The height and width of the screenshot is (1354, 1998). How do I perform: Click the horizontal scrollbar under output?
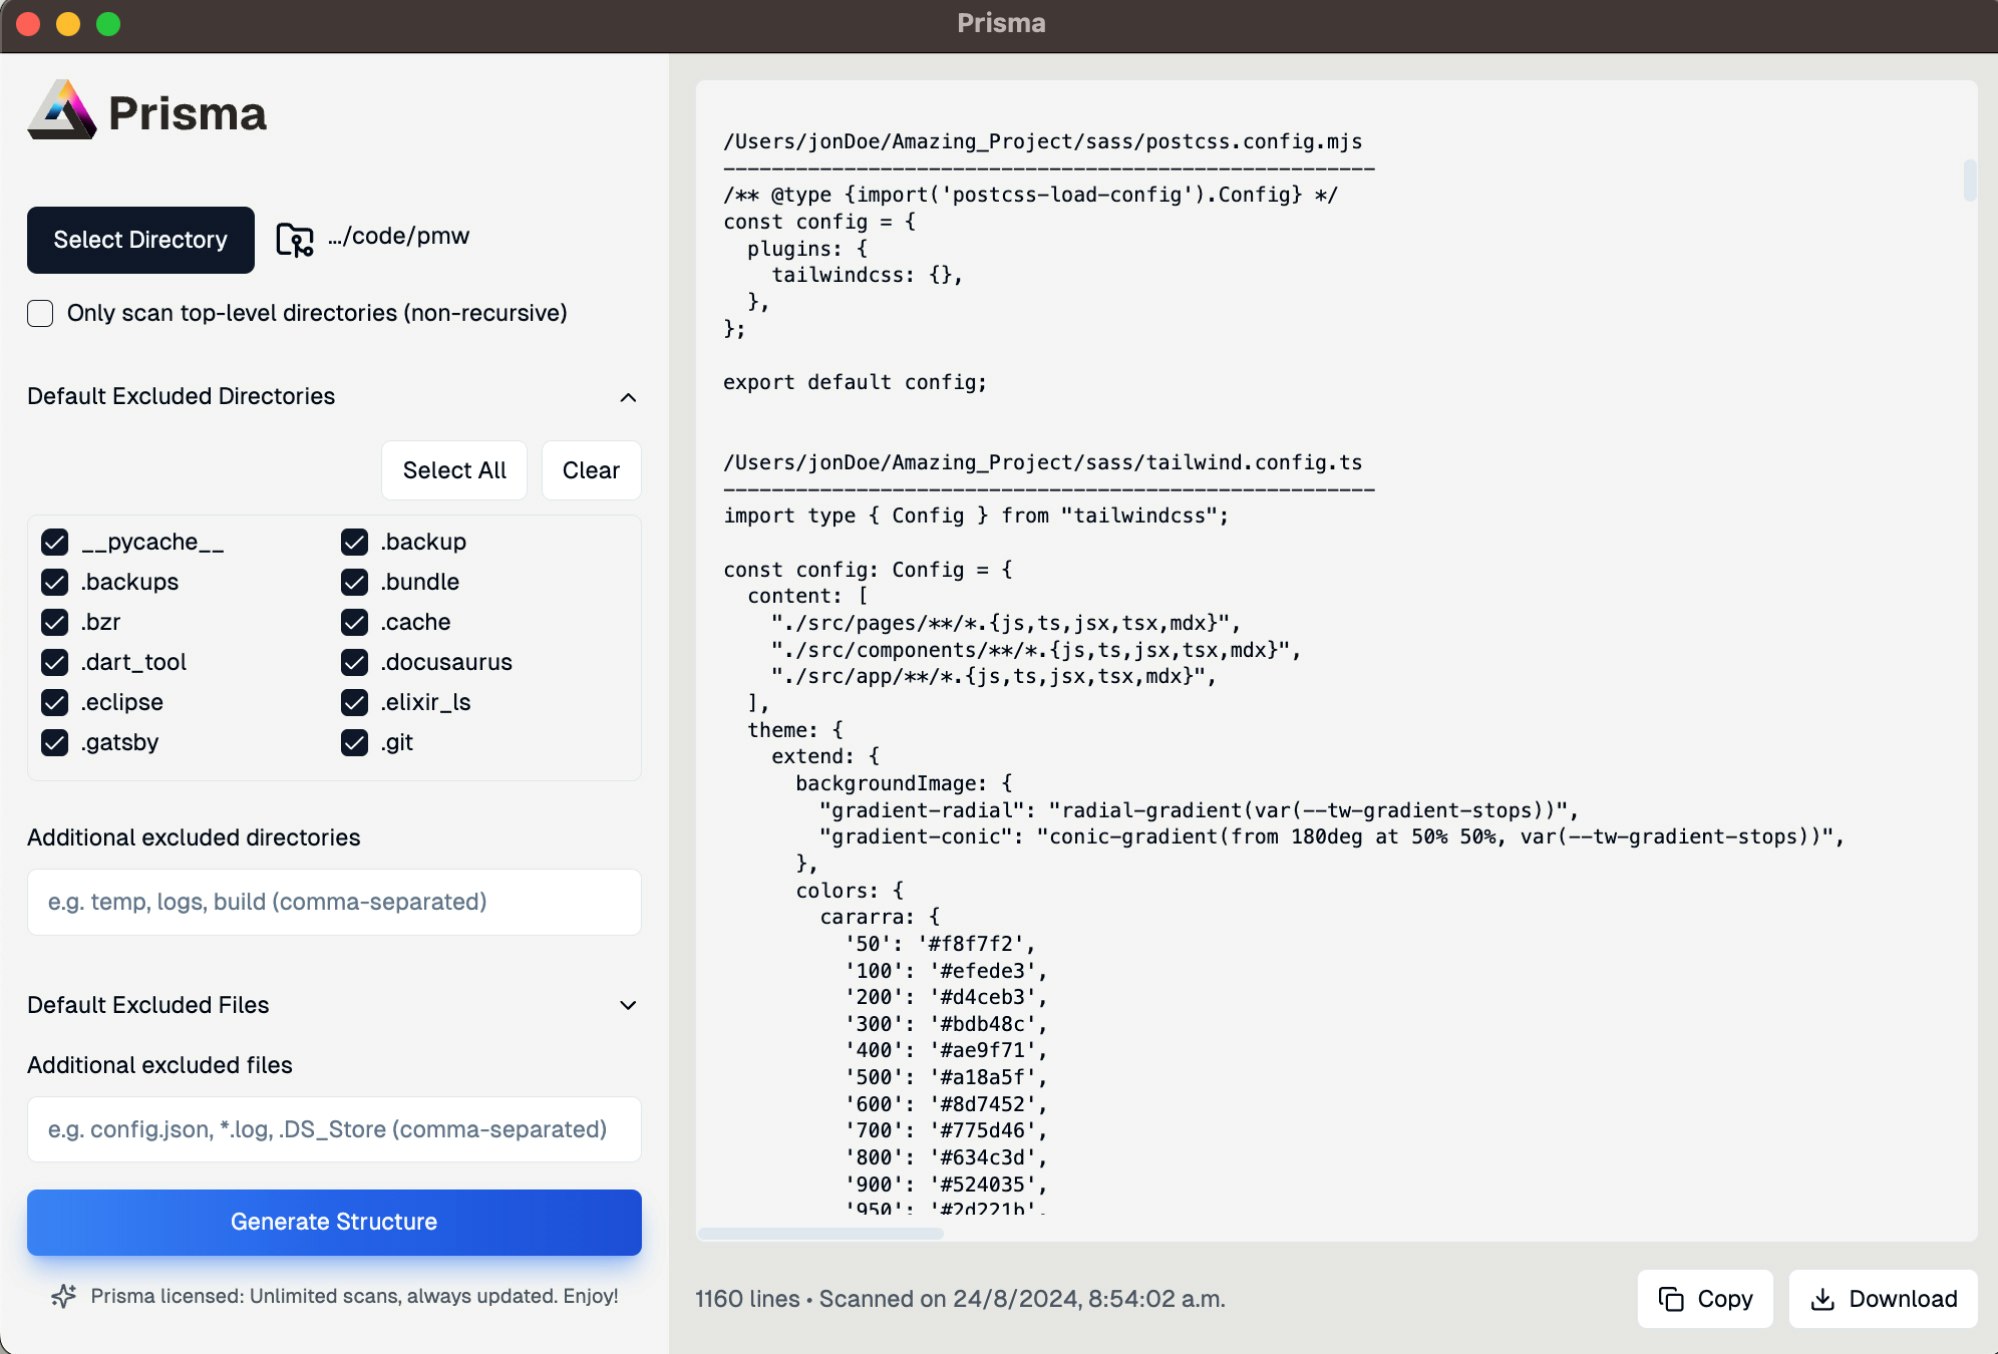pyautogui.click(x=820, y=1233)
